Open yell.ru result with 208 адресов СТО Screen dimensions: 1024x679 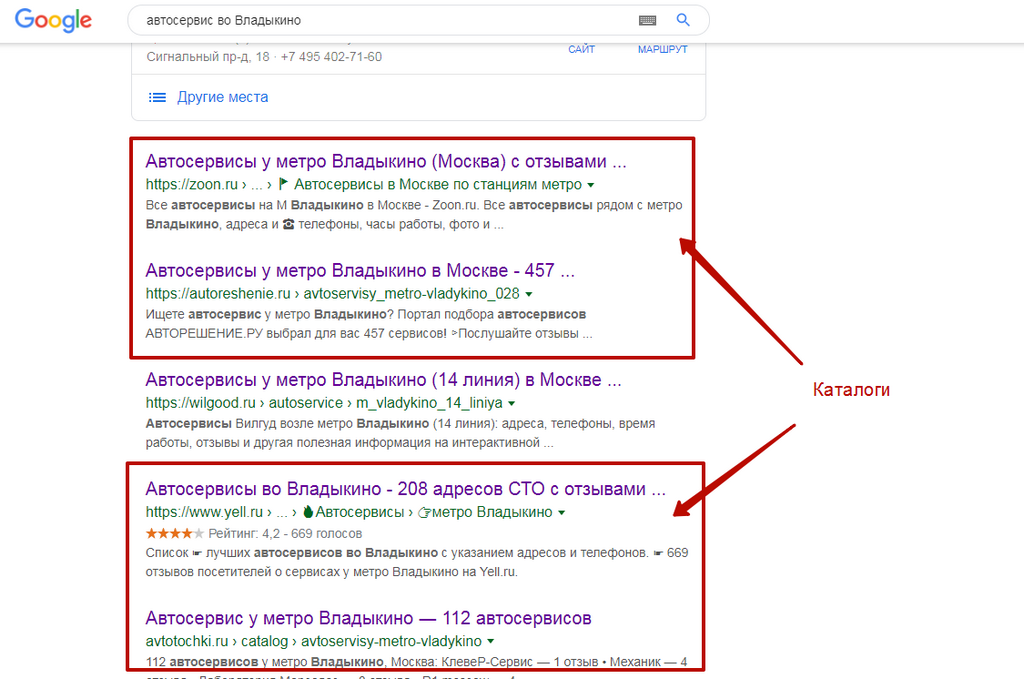[x=406, y=488]
